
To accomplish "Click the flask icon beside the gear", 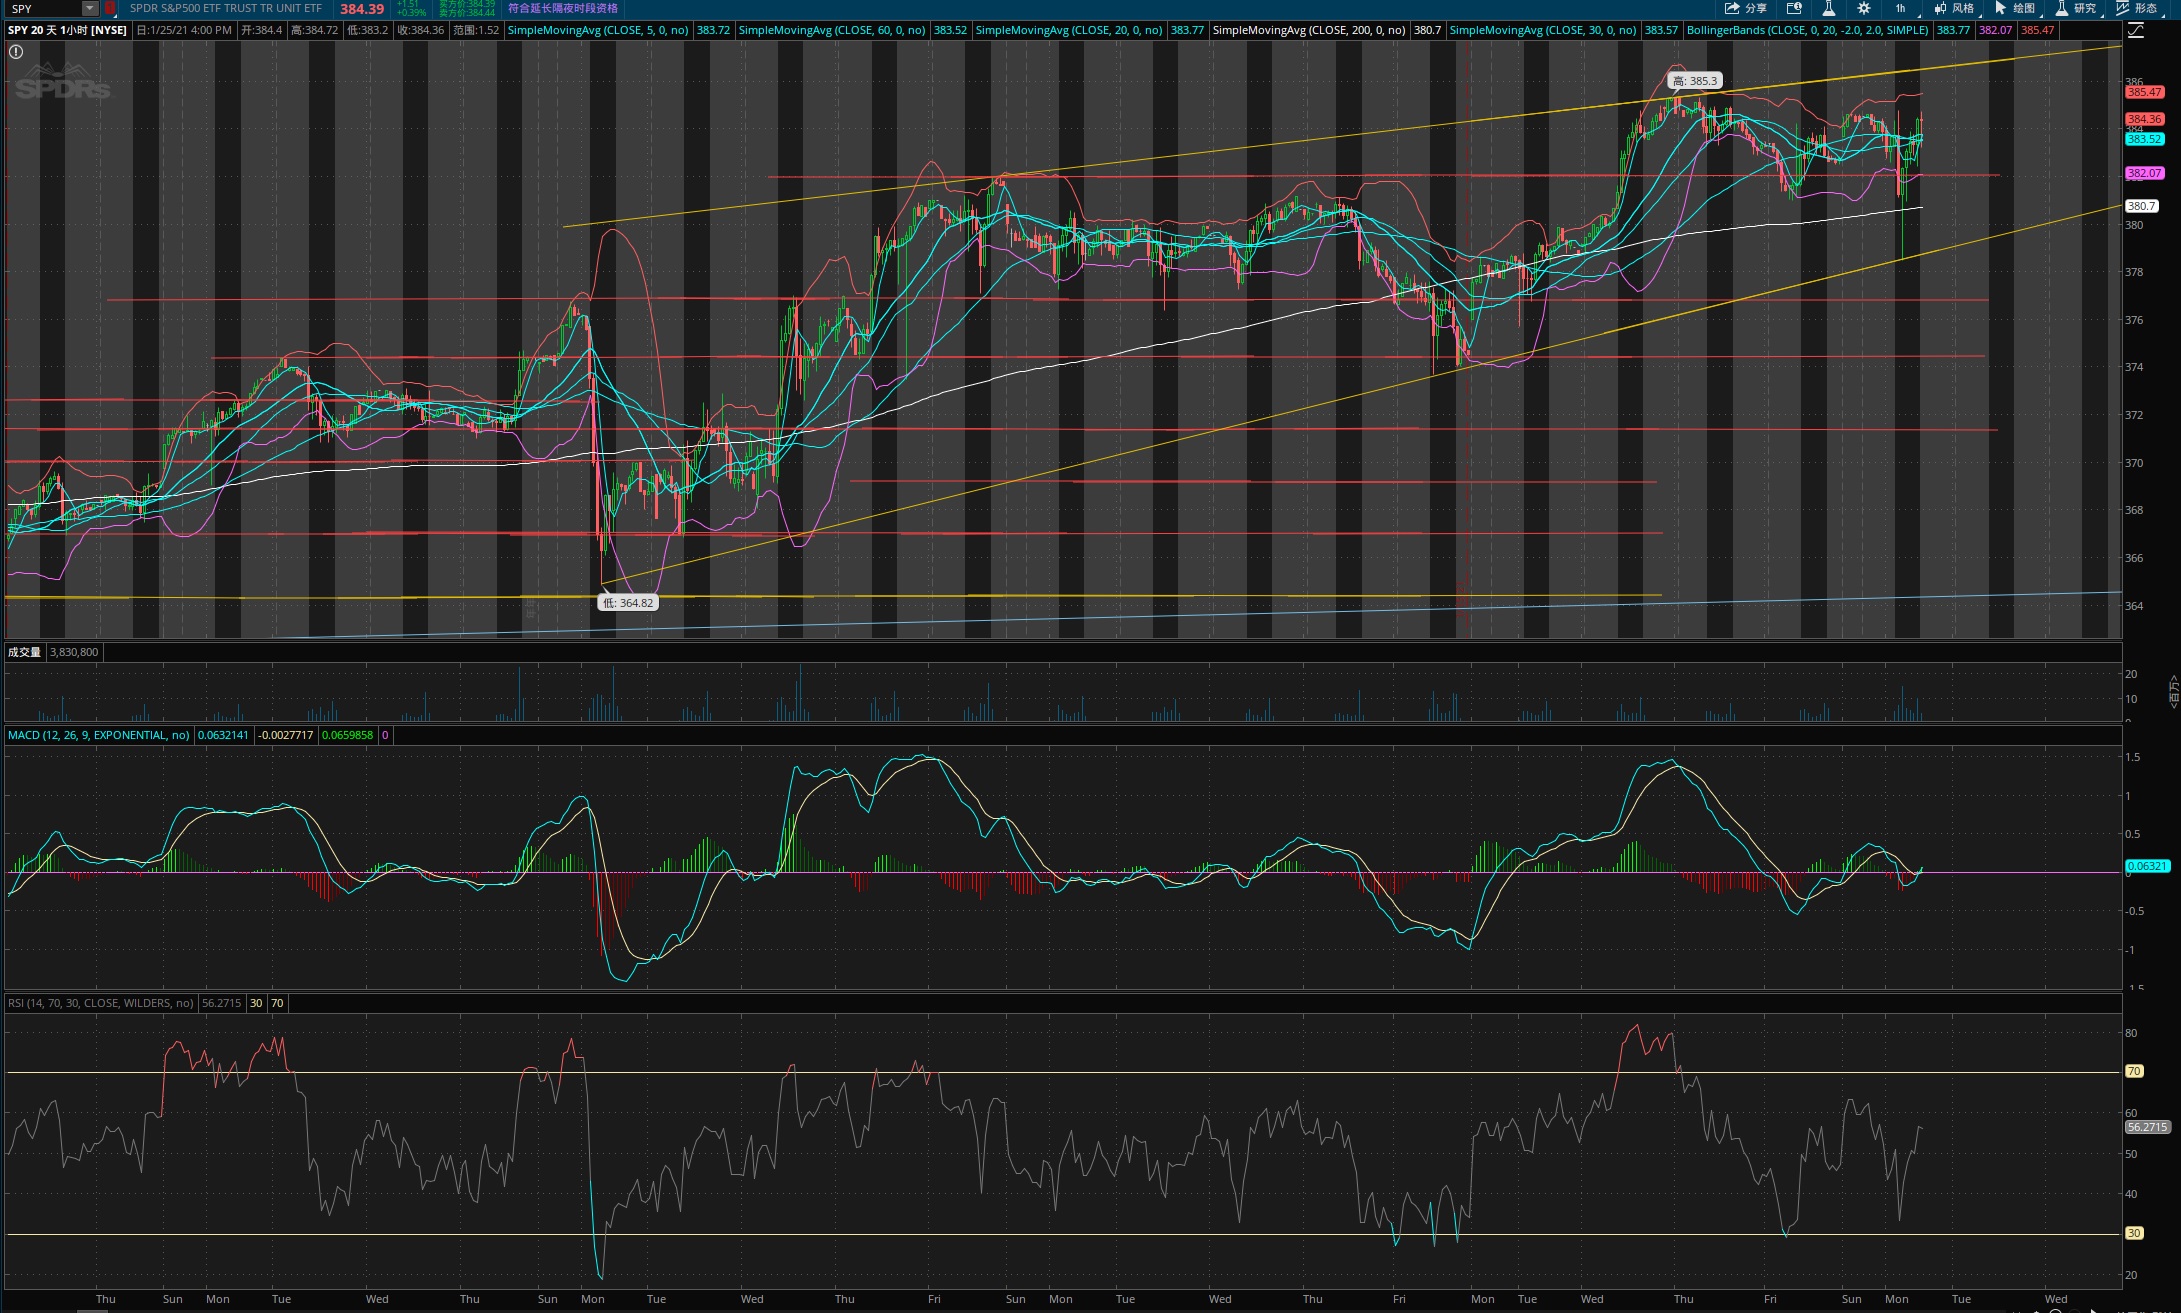I will point(1828,8).
